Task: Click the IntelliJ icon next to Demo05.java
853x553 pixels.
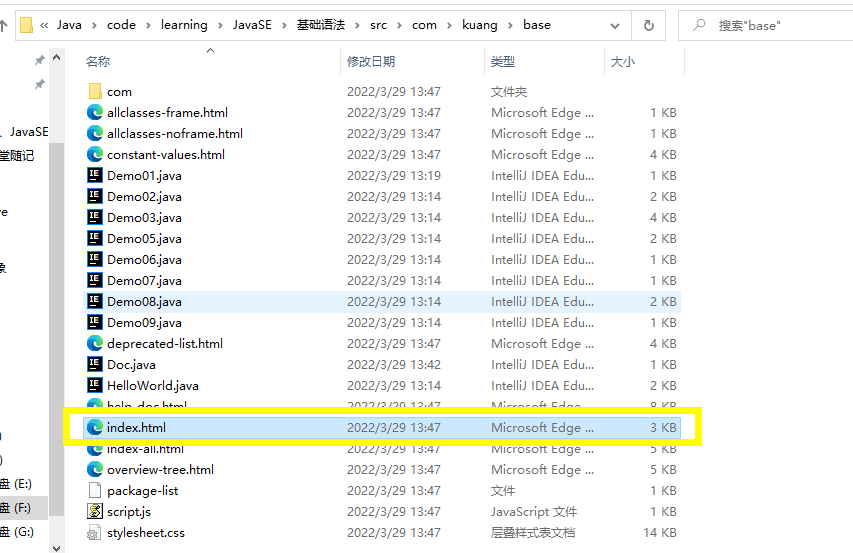Action: [x=95, y=238]
